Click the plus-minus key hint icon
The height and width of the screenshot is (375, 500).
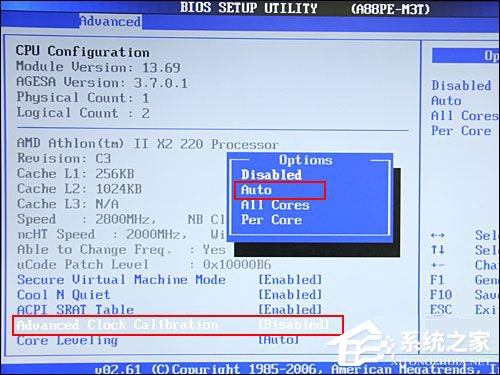click(437, 265)
